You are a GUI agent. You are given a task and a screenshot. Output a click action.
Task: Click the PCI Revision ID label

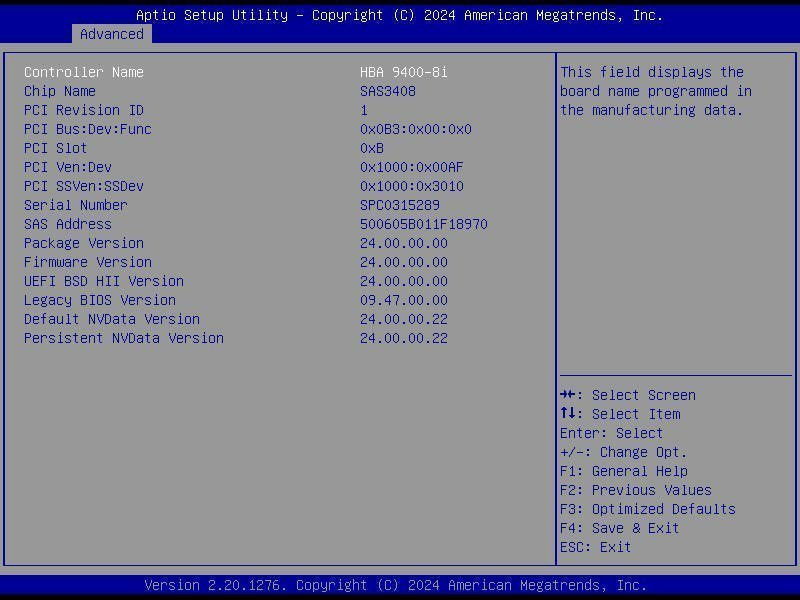click(84, 110)
